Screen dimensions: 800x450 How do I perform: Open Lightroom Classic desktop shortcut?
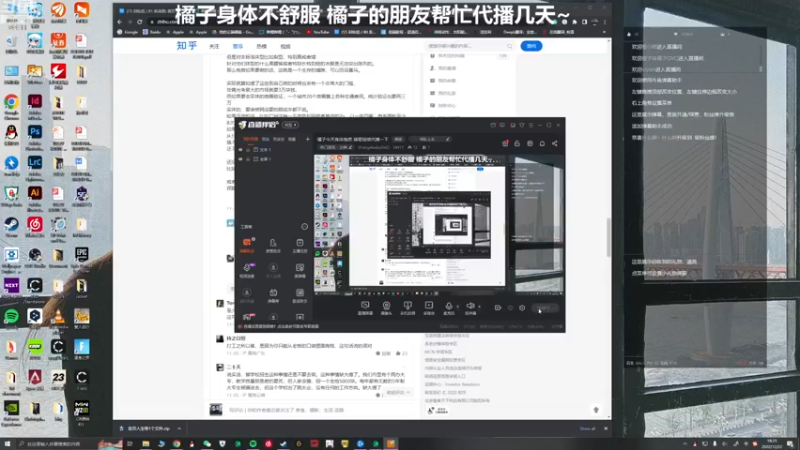(x=35, y=167)
